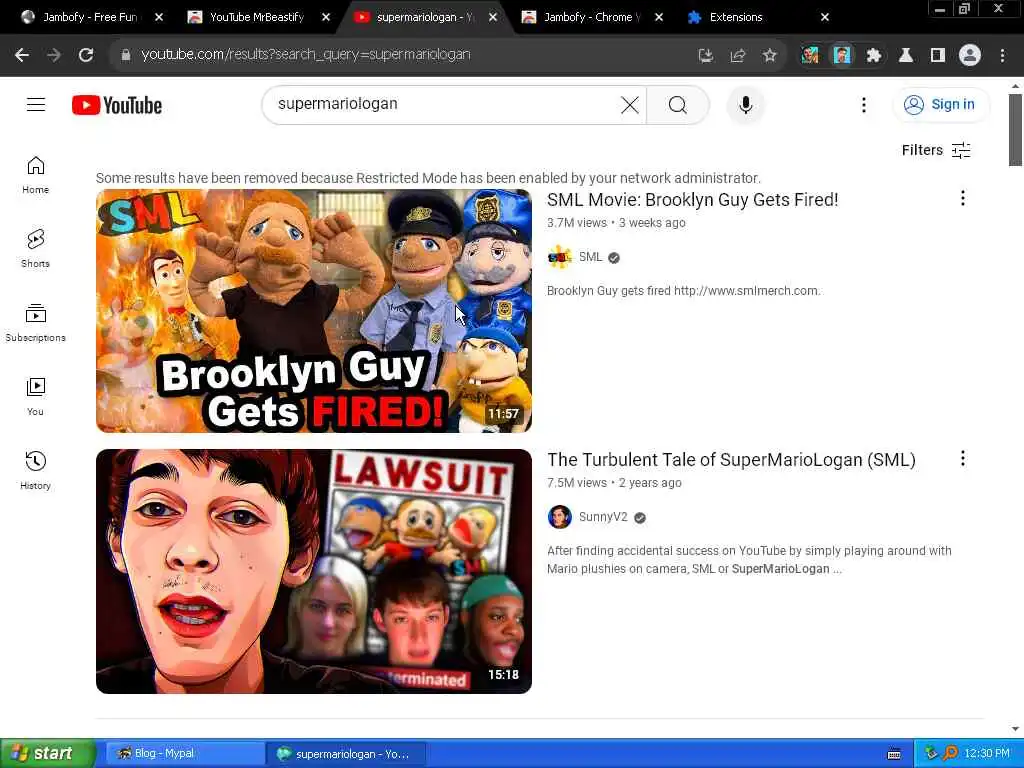Open the SML channel name link
Viewport: 1024px width, 768px height.
590,257
